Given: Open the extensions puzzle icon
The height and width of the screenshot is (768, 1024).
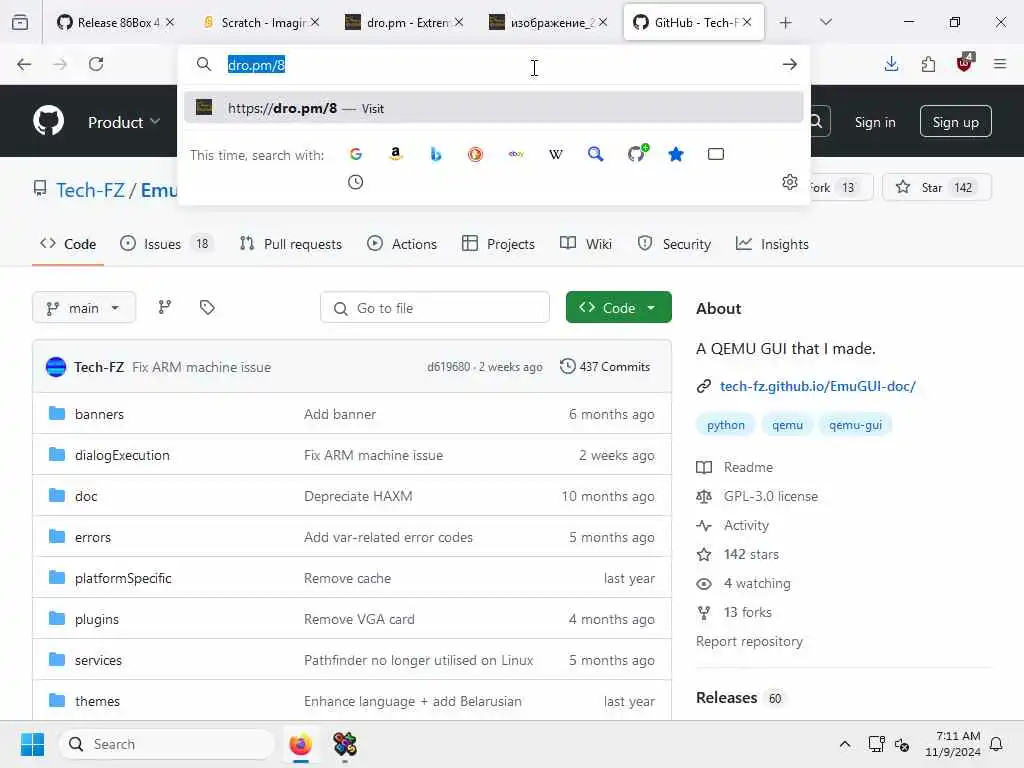Looking at the screenshot, I should tap(928, 64).
